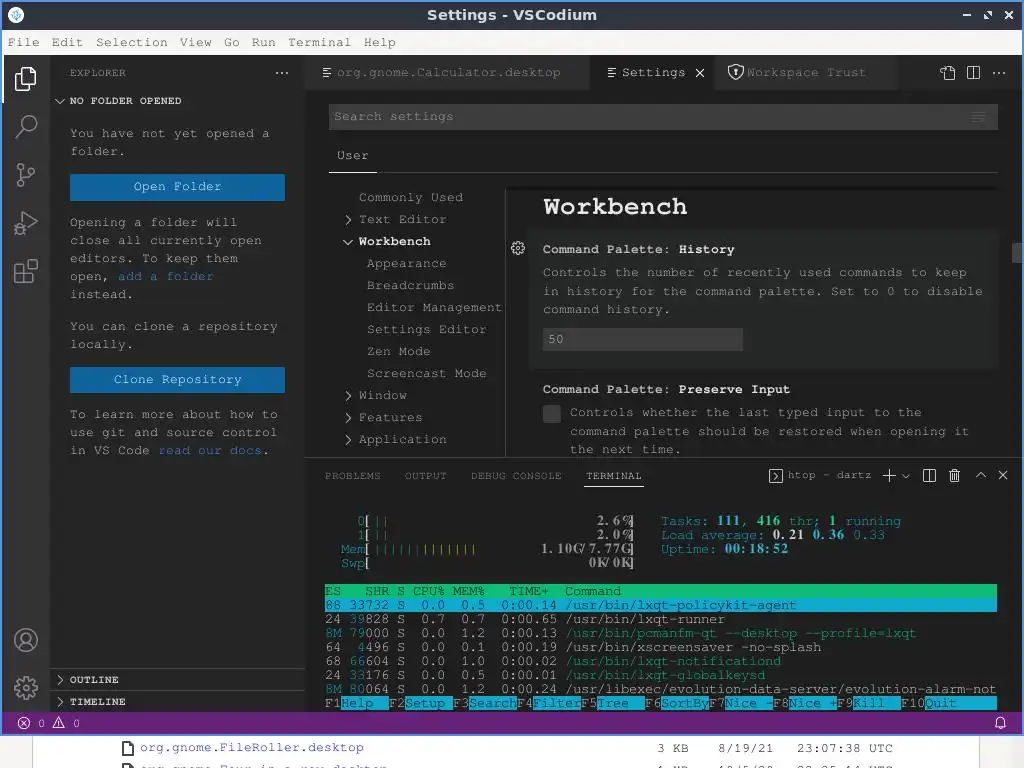Viewport: 1024px width, 768px height.
Task: Open the terminal launch profile dropdown arrow
Action: 906,476
